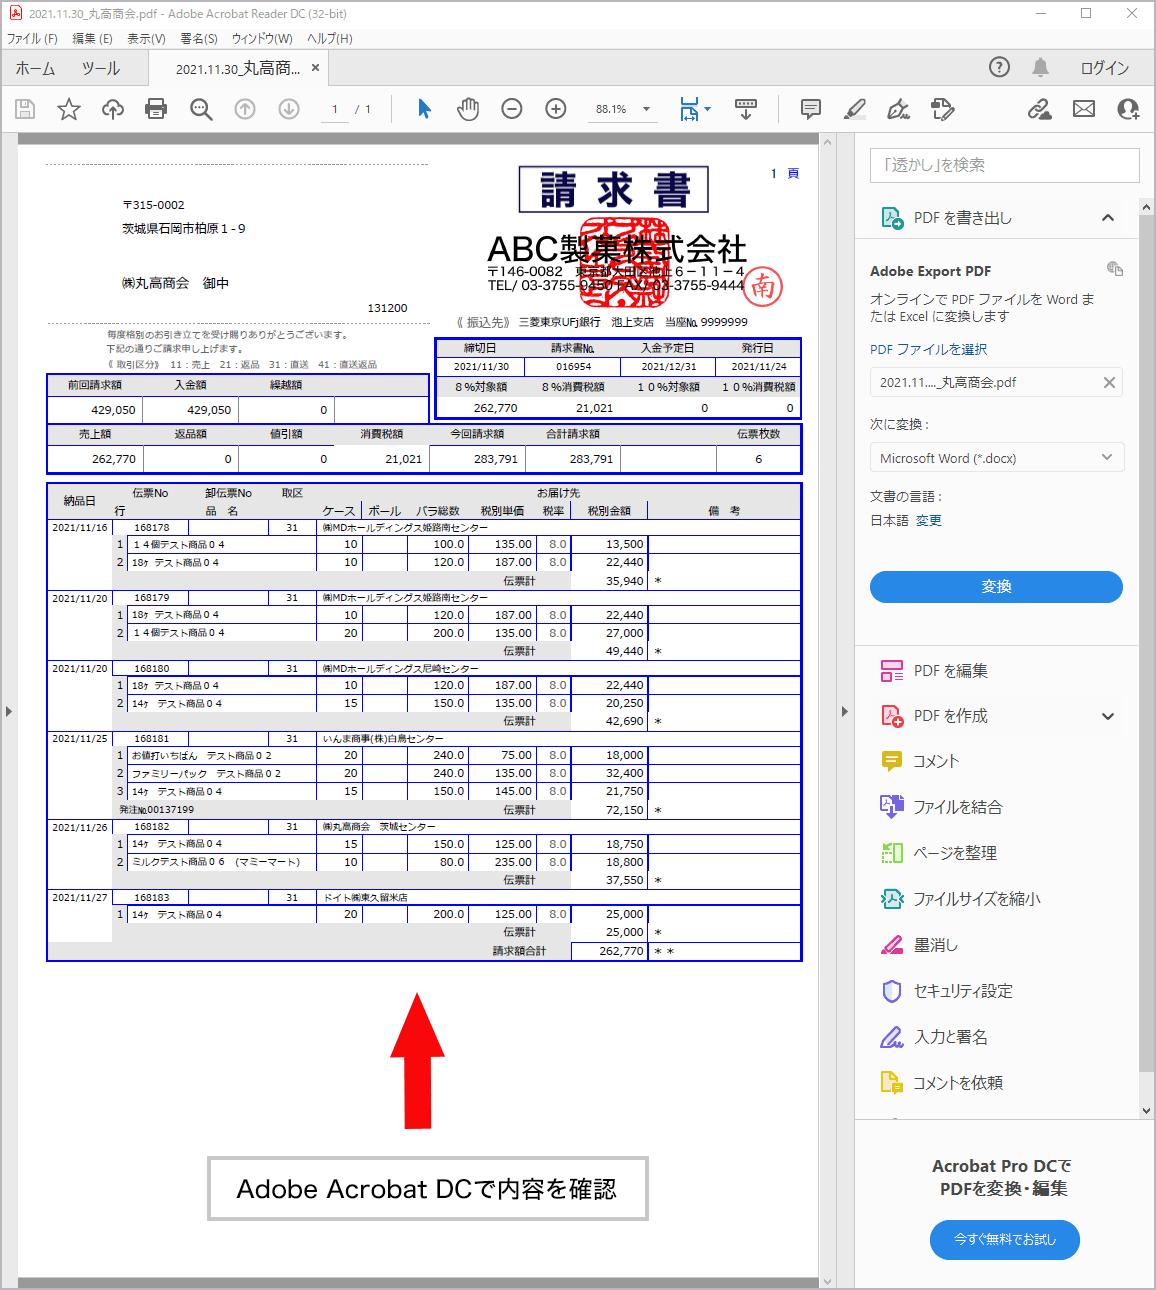Click the document scroll up arrow
The image size is (1156, 1290).
pos(827,143)
